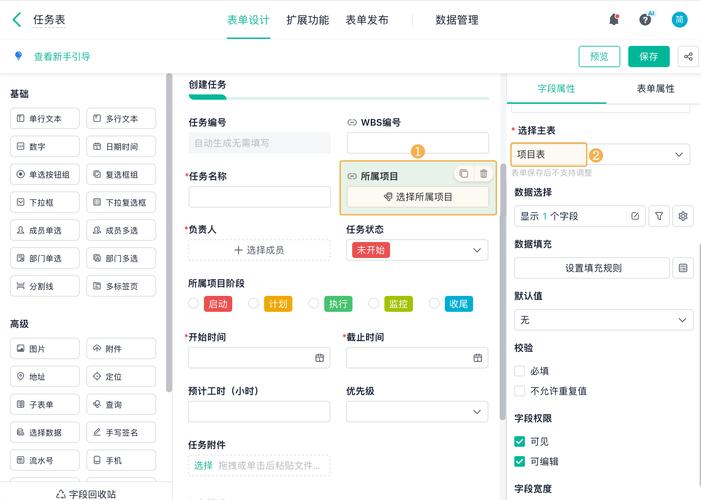Open the 任务状态 dropdown showing 未开始
Image resolution: width=701 pixels, height=500 pixels.
pos(417,250)
